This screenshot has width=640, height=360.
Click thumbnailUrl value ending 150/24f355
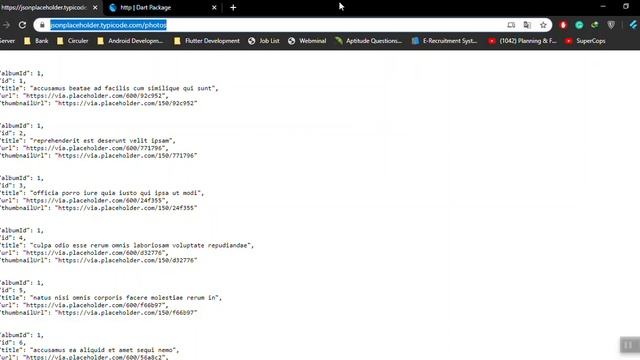(x=126, y=208)
